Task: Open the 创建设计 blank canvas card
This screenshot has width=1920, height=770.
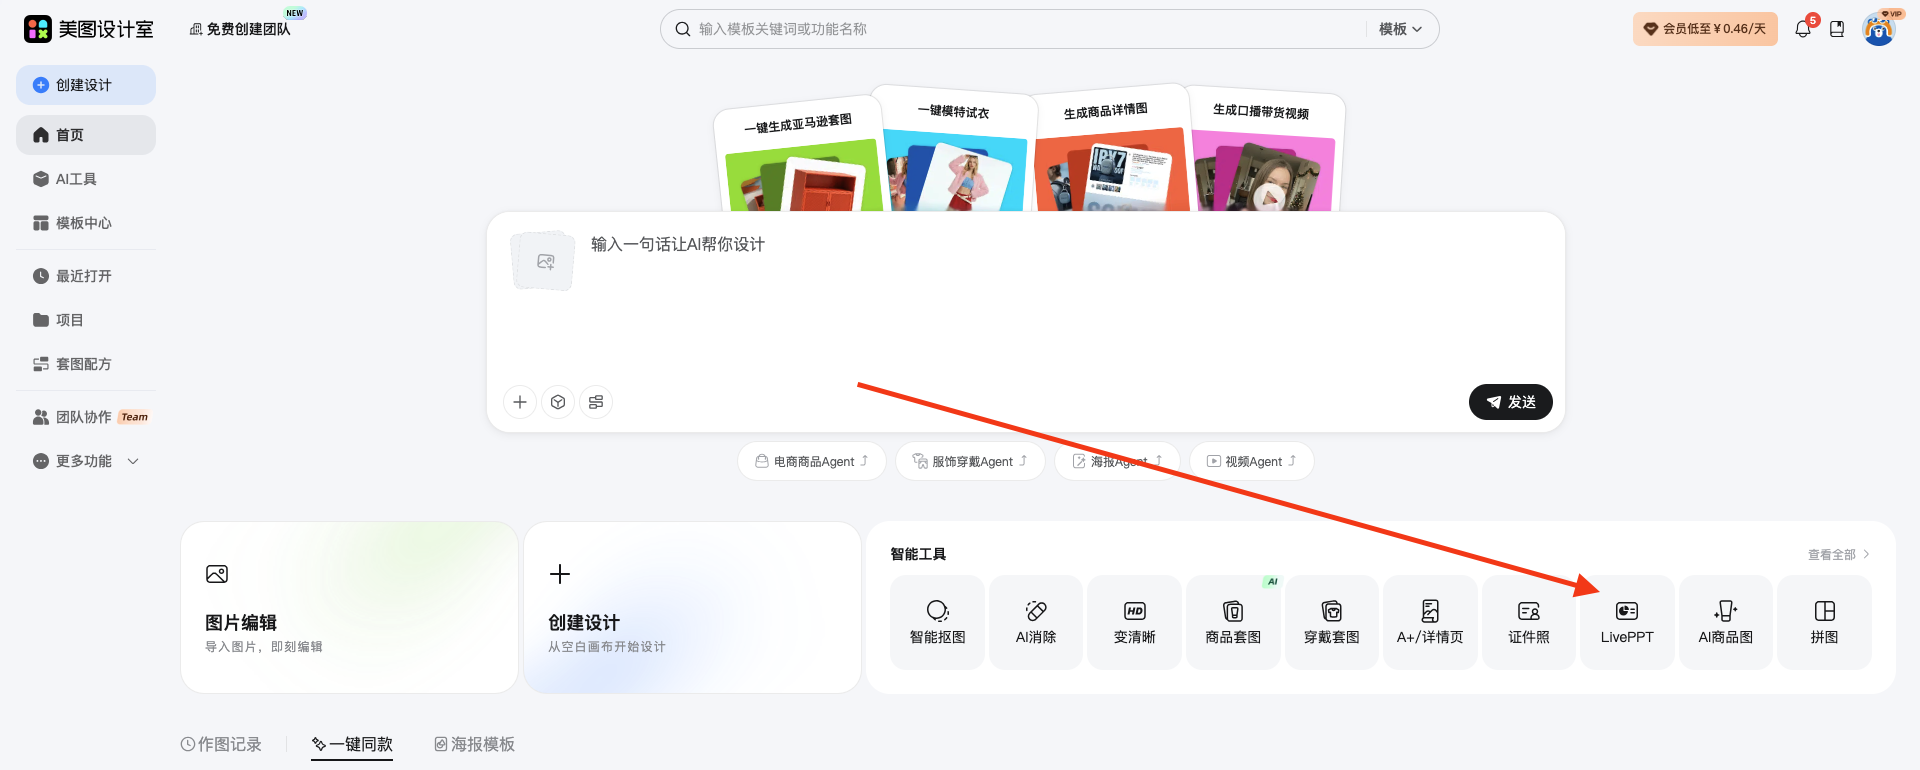Action: [x=692, y=607]
